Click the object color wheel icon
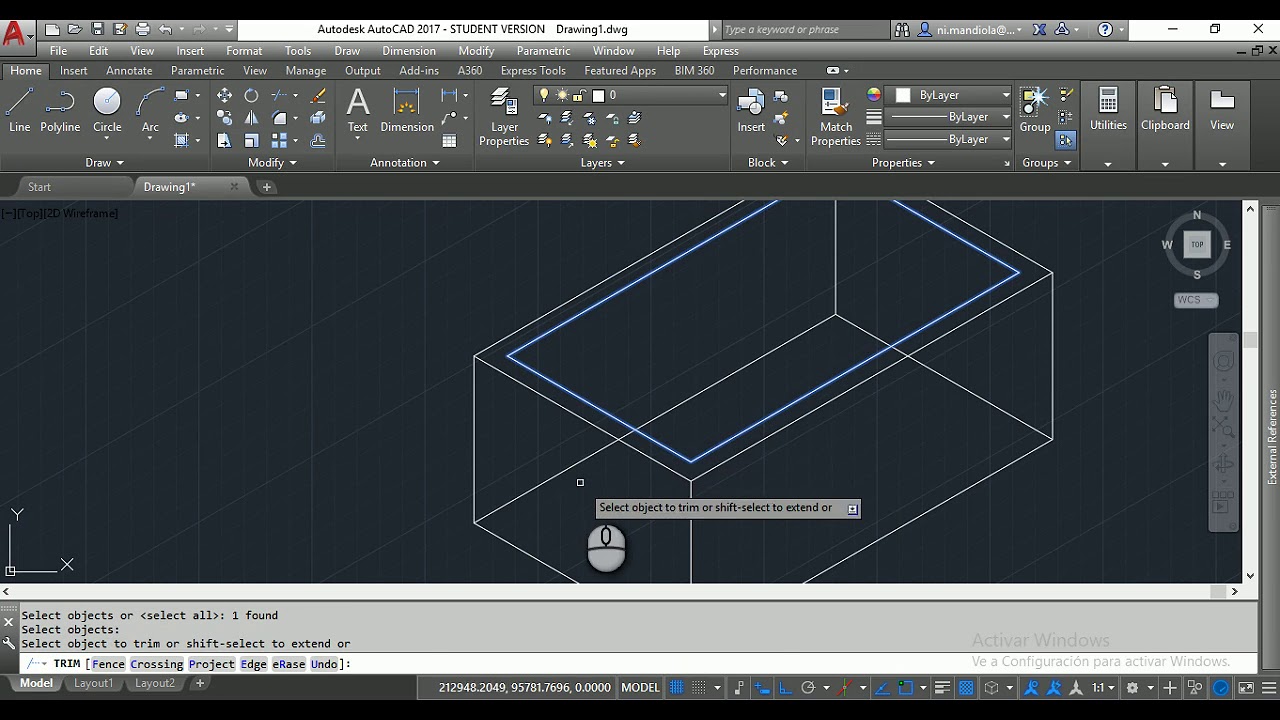This screenshot has height=720, width=1280. coord(874,95)
